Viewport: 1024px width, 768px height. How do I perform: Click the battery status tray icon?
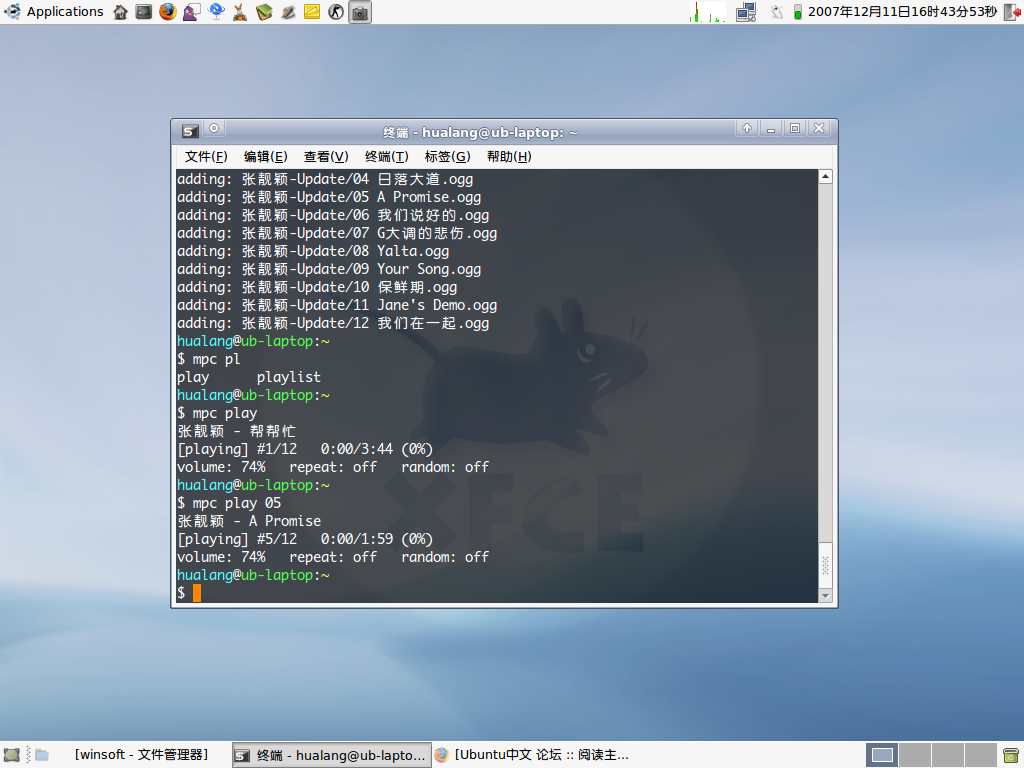(x=797, y=12)
